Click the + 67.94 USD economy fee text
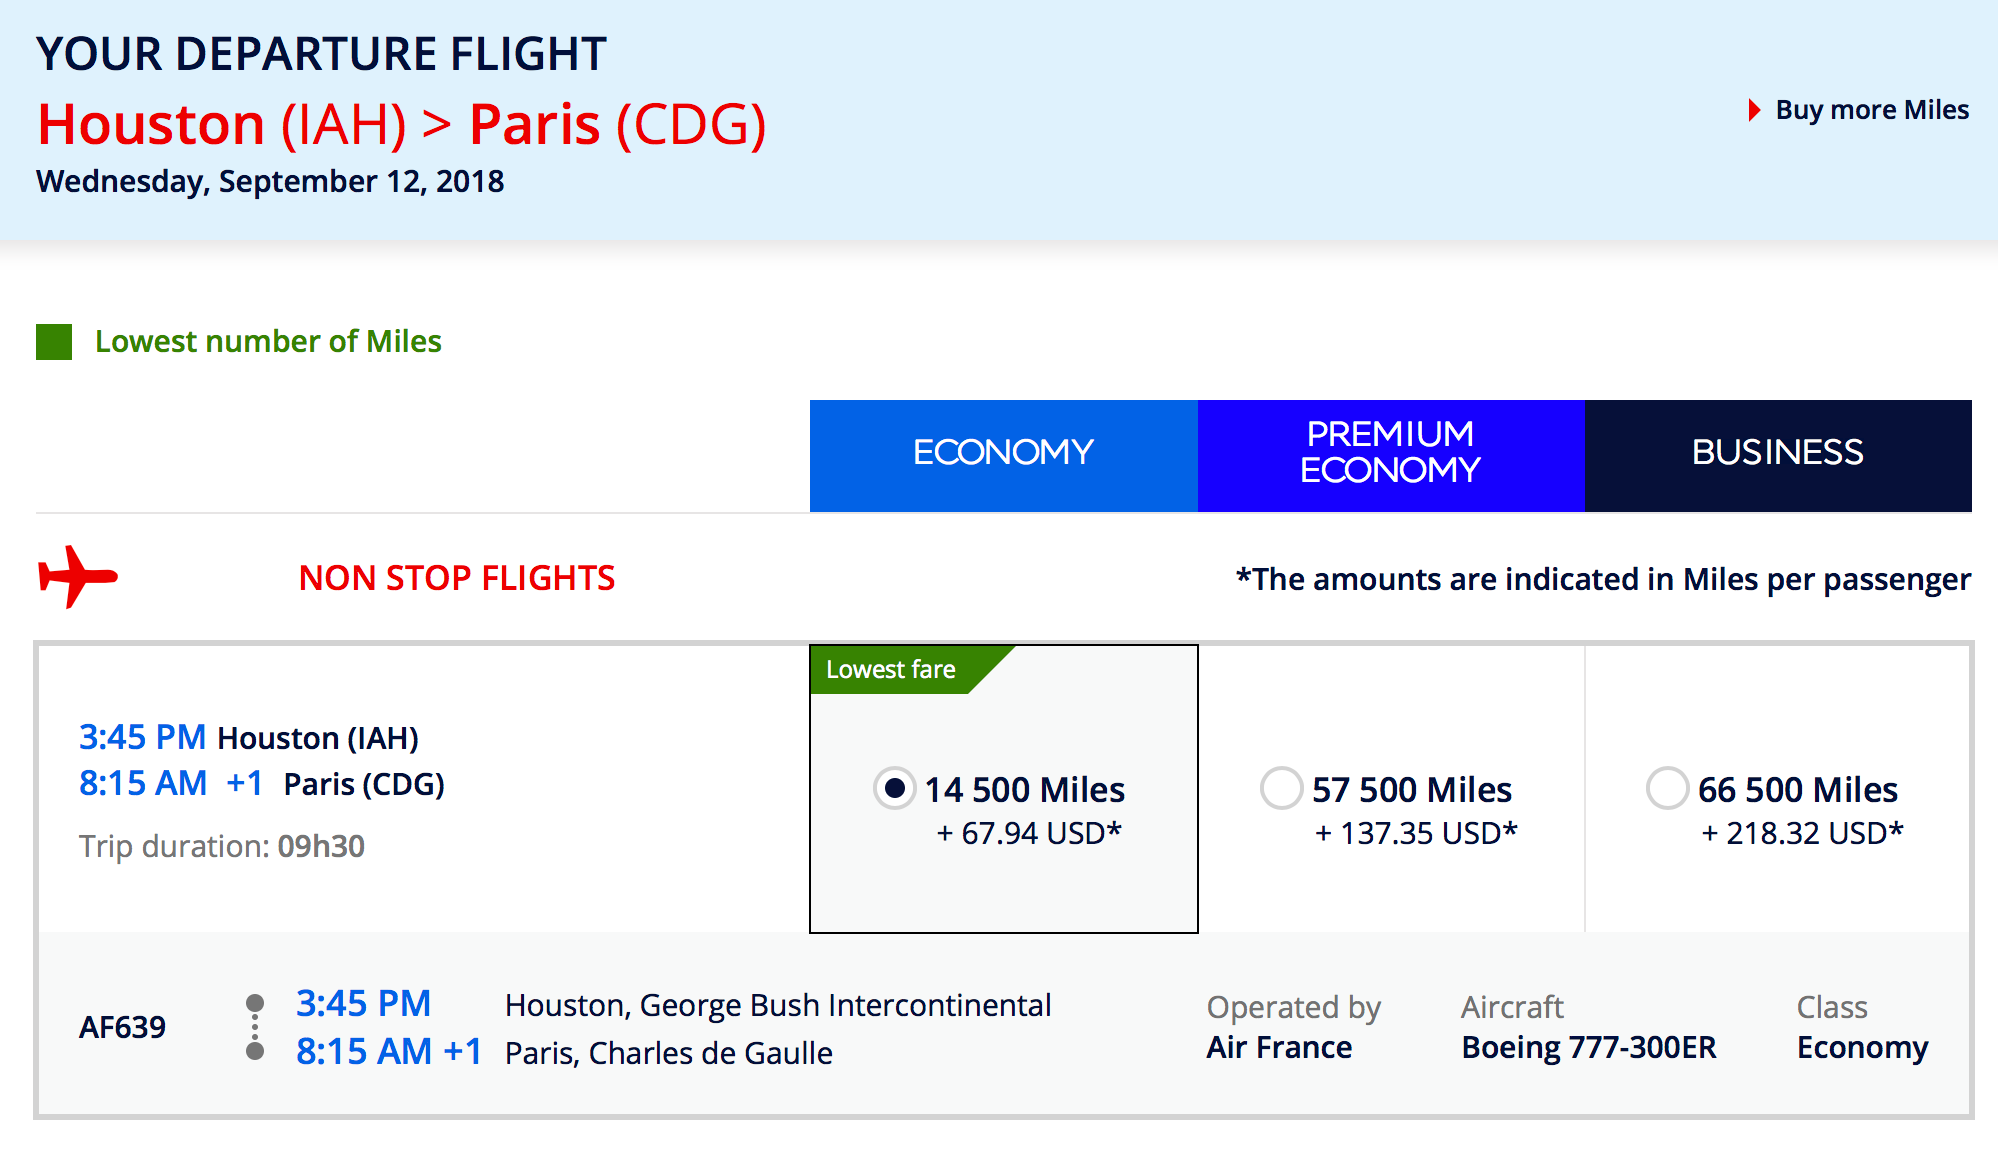This screenshot has height=1158, width=1998. [1029, 833]
